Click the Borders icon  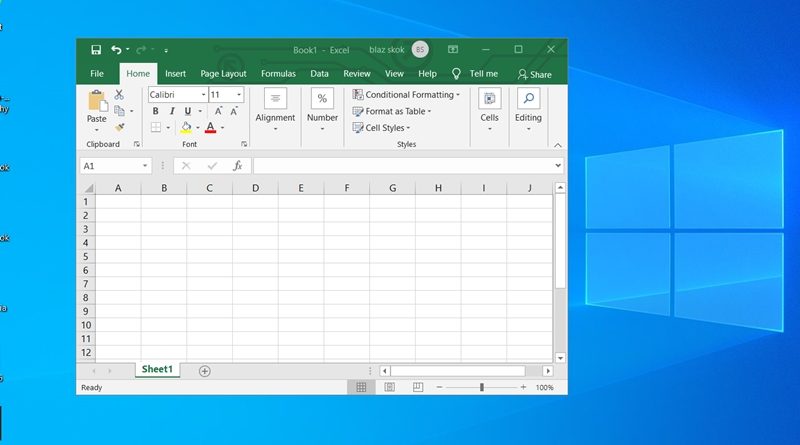coord(156,127)
